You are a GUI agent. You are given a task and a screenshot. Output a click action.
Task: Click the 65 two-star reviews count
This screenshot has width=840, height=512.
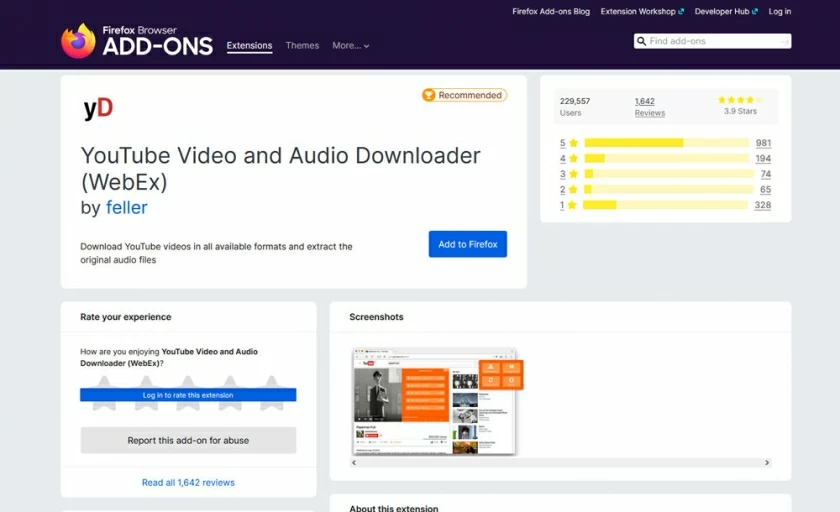(x=766, y=190)
